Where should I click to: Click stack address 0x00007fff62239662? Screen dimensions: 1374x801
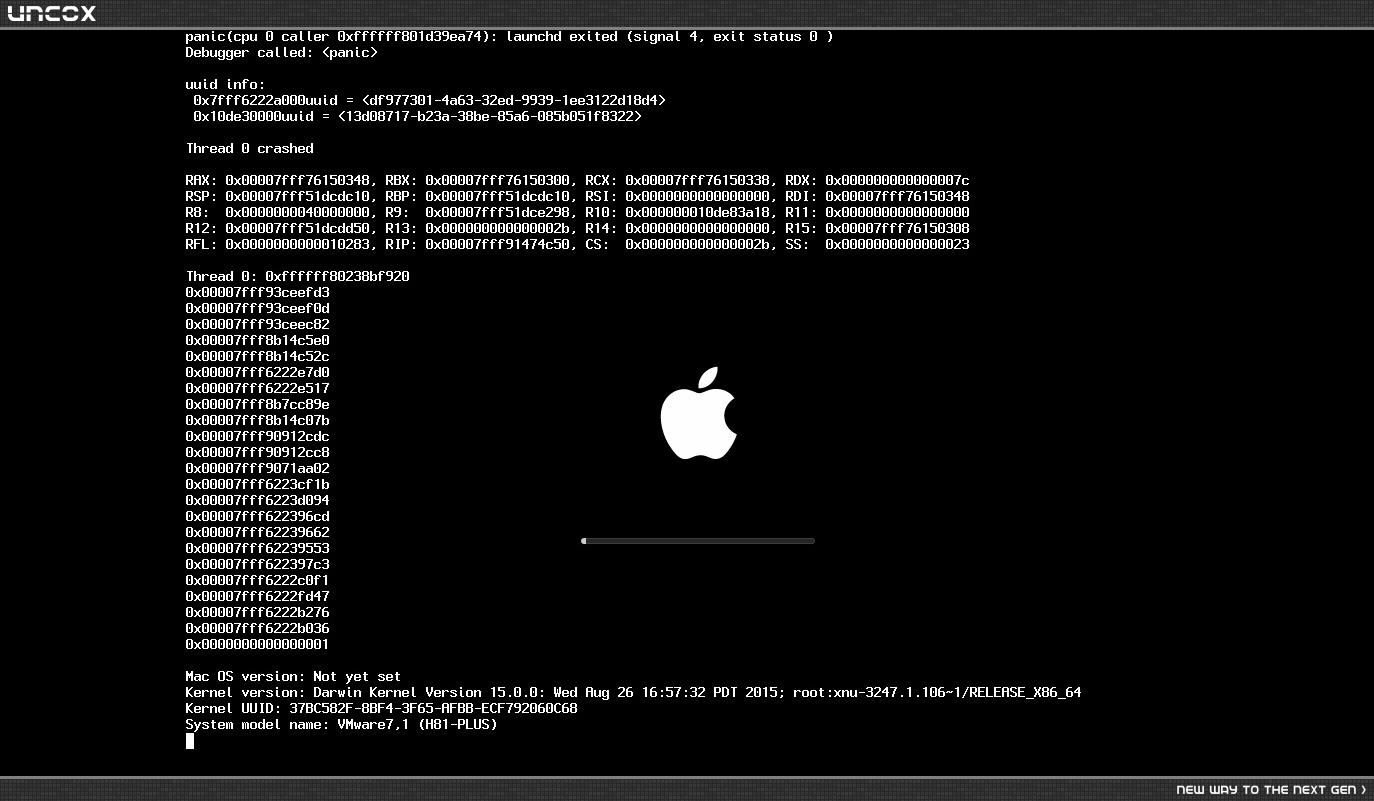[x=258, y=533]
